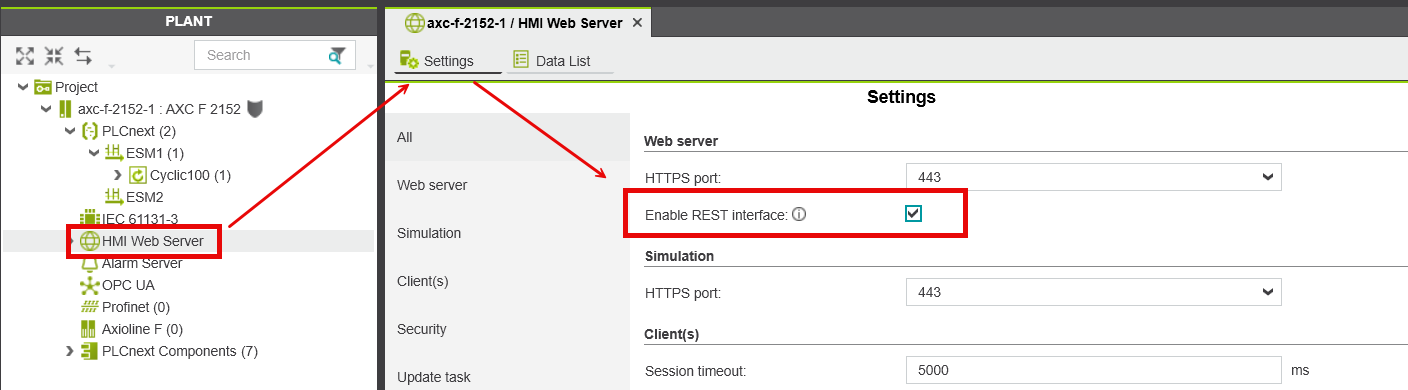Switch to the Data List tab

(560, 61)
